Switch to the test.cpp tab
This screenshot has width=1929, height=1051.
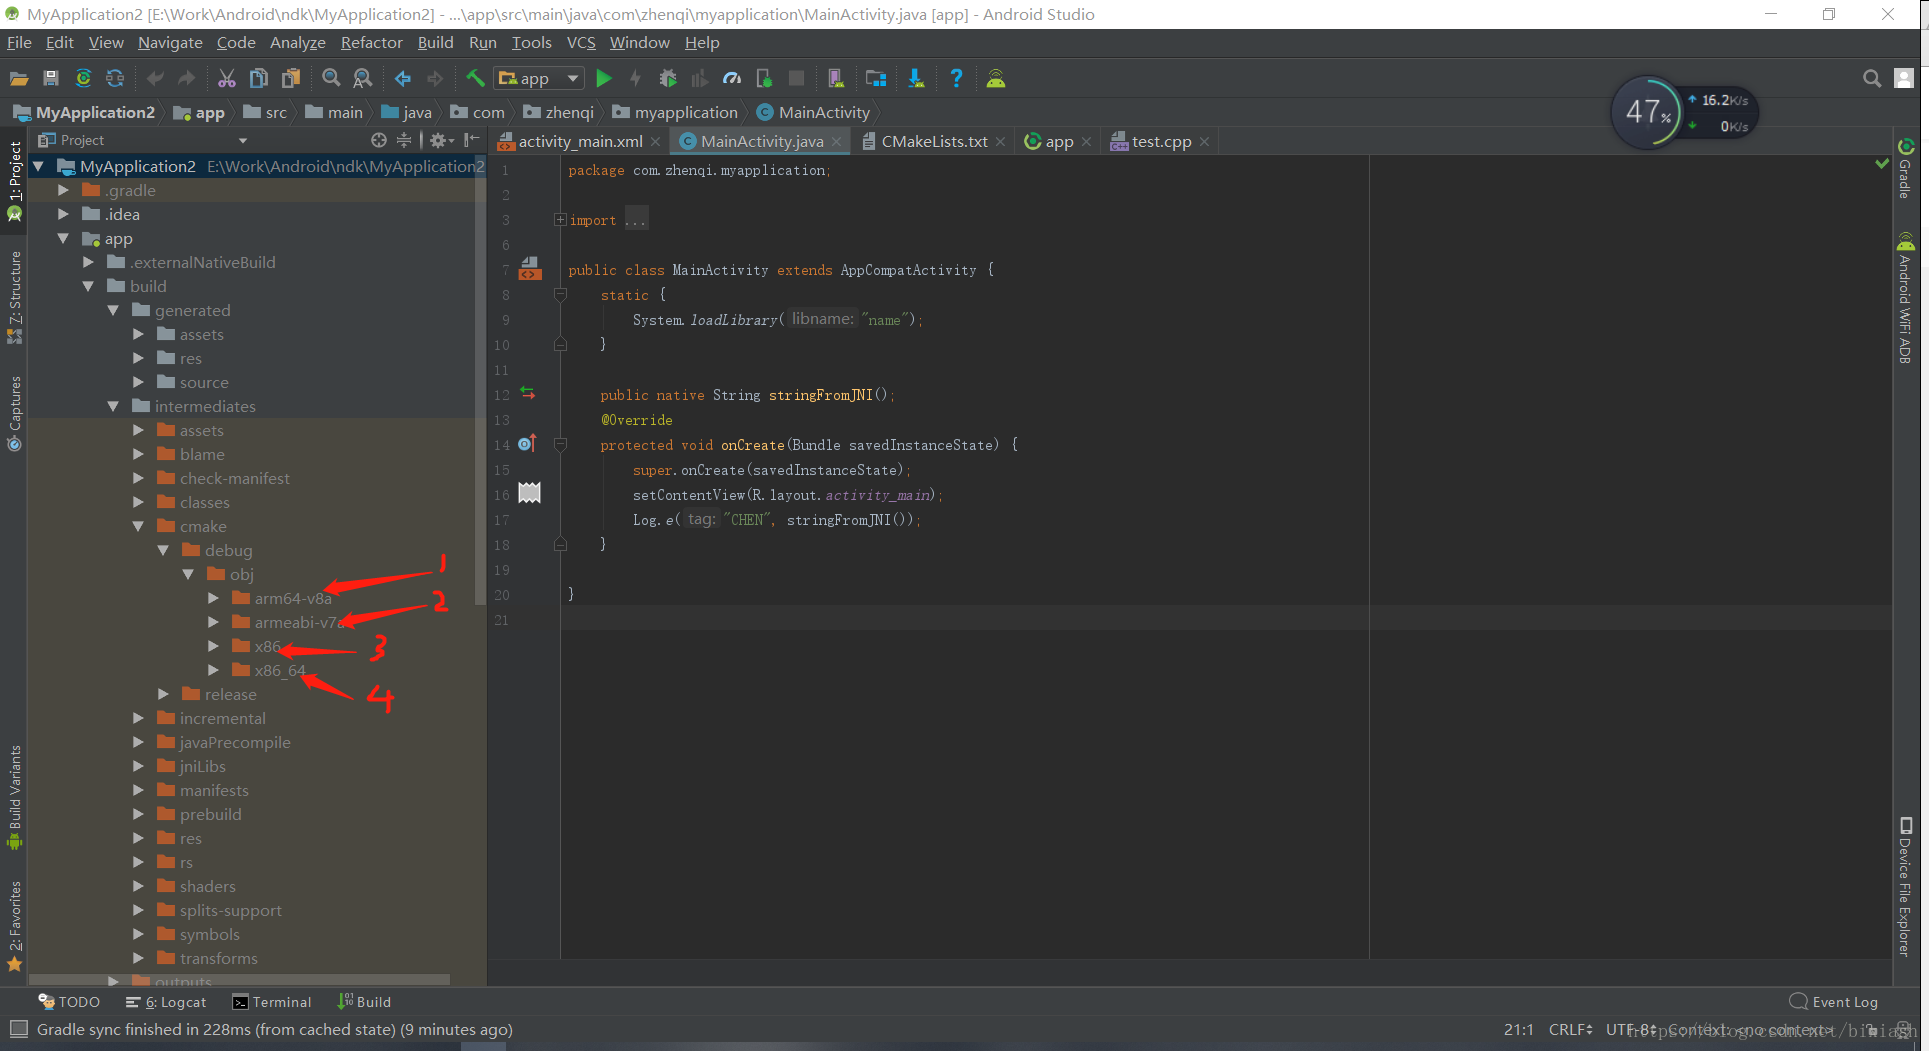[1160, 141]
